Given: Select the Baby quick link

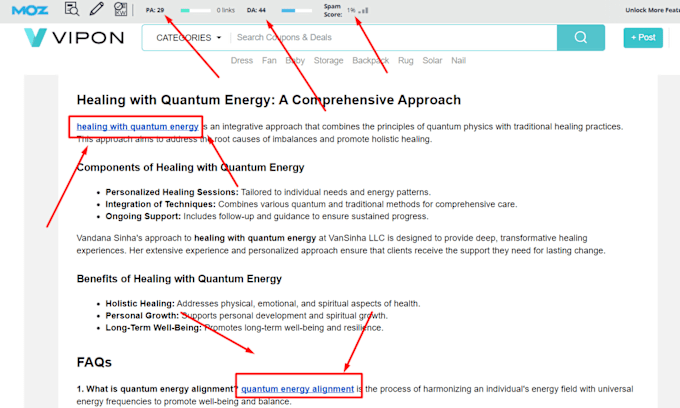Looking at the screenshot, I should pyautogui.click(x=295, y=60).
